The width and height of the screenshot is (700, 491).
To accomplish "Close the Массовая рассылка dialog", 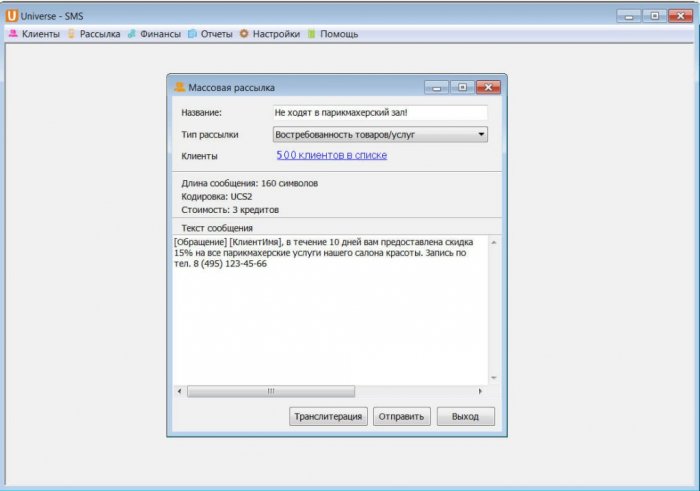I will [x=487, y=87].
